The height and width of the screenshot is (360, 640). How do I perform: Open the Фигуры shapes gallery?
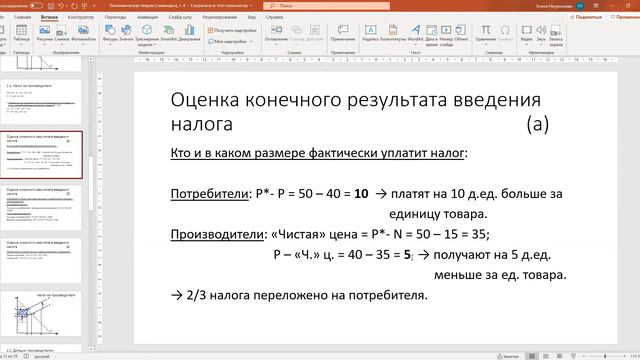110,33
